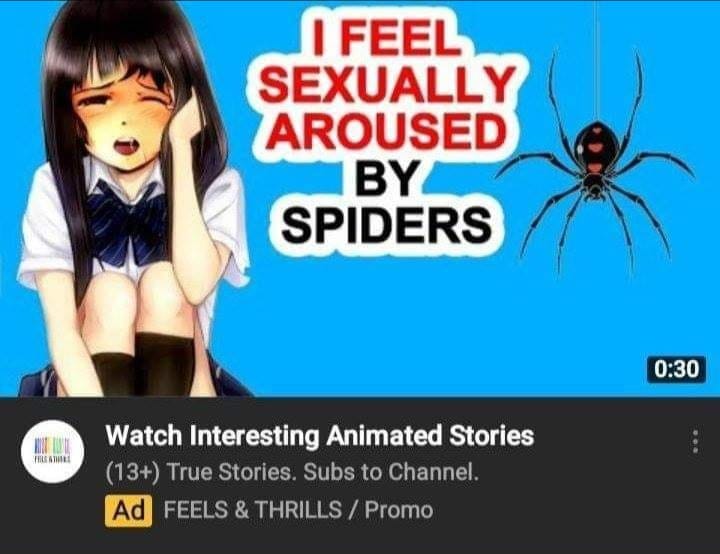Screen dimensions: 720x554
Task: Click the BY SPIDERS black text
Action: [386, 202]
